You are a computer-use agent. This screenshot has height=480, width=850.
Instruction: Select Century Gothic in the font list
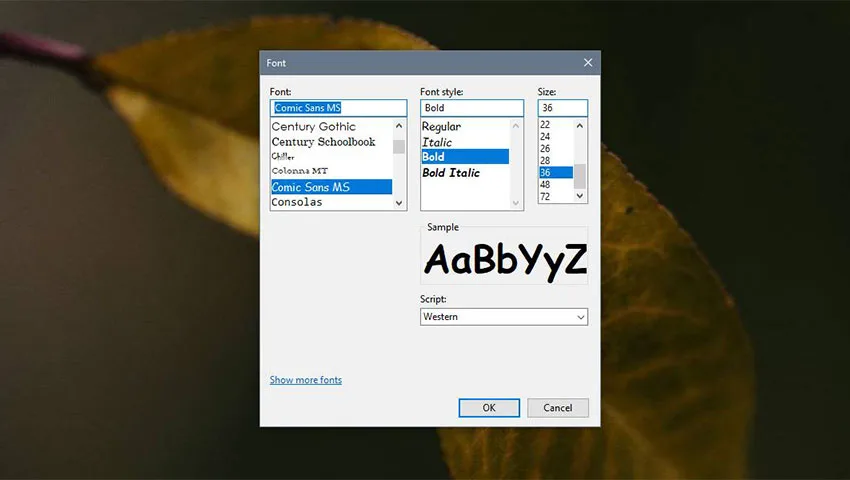click(331, 126)
